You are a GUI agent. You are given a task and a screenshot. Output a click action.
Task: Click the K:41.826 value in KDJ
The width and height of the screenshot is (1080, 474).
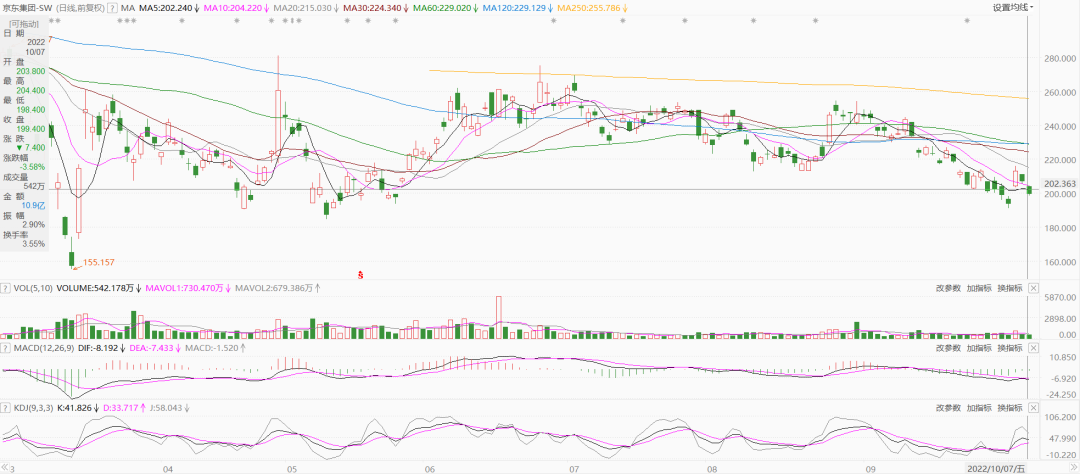[x=72, y=408]
